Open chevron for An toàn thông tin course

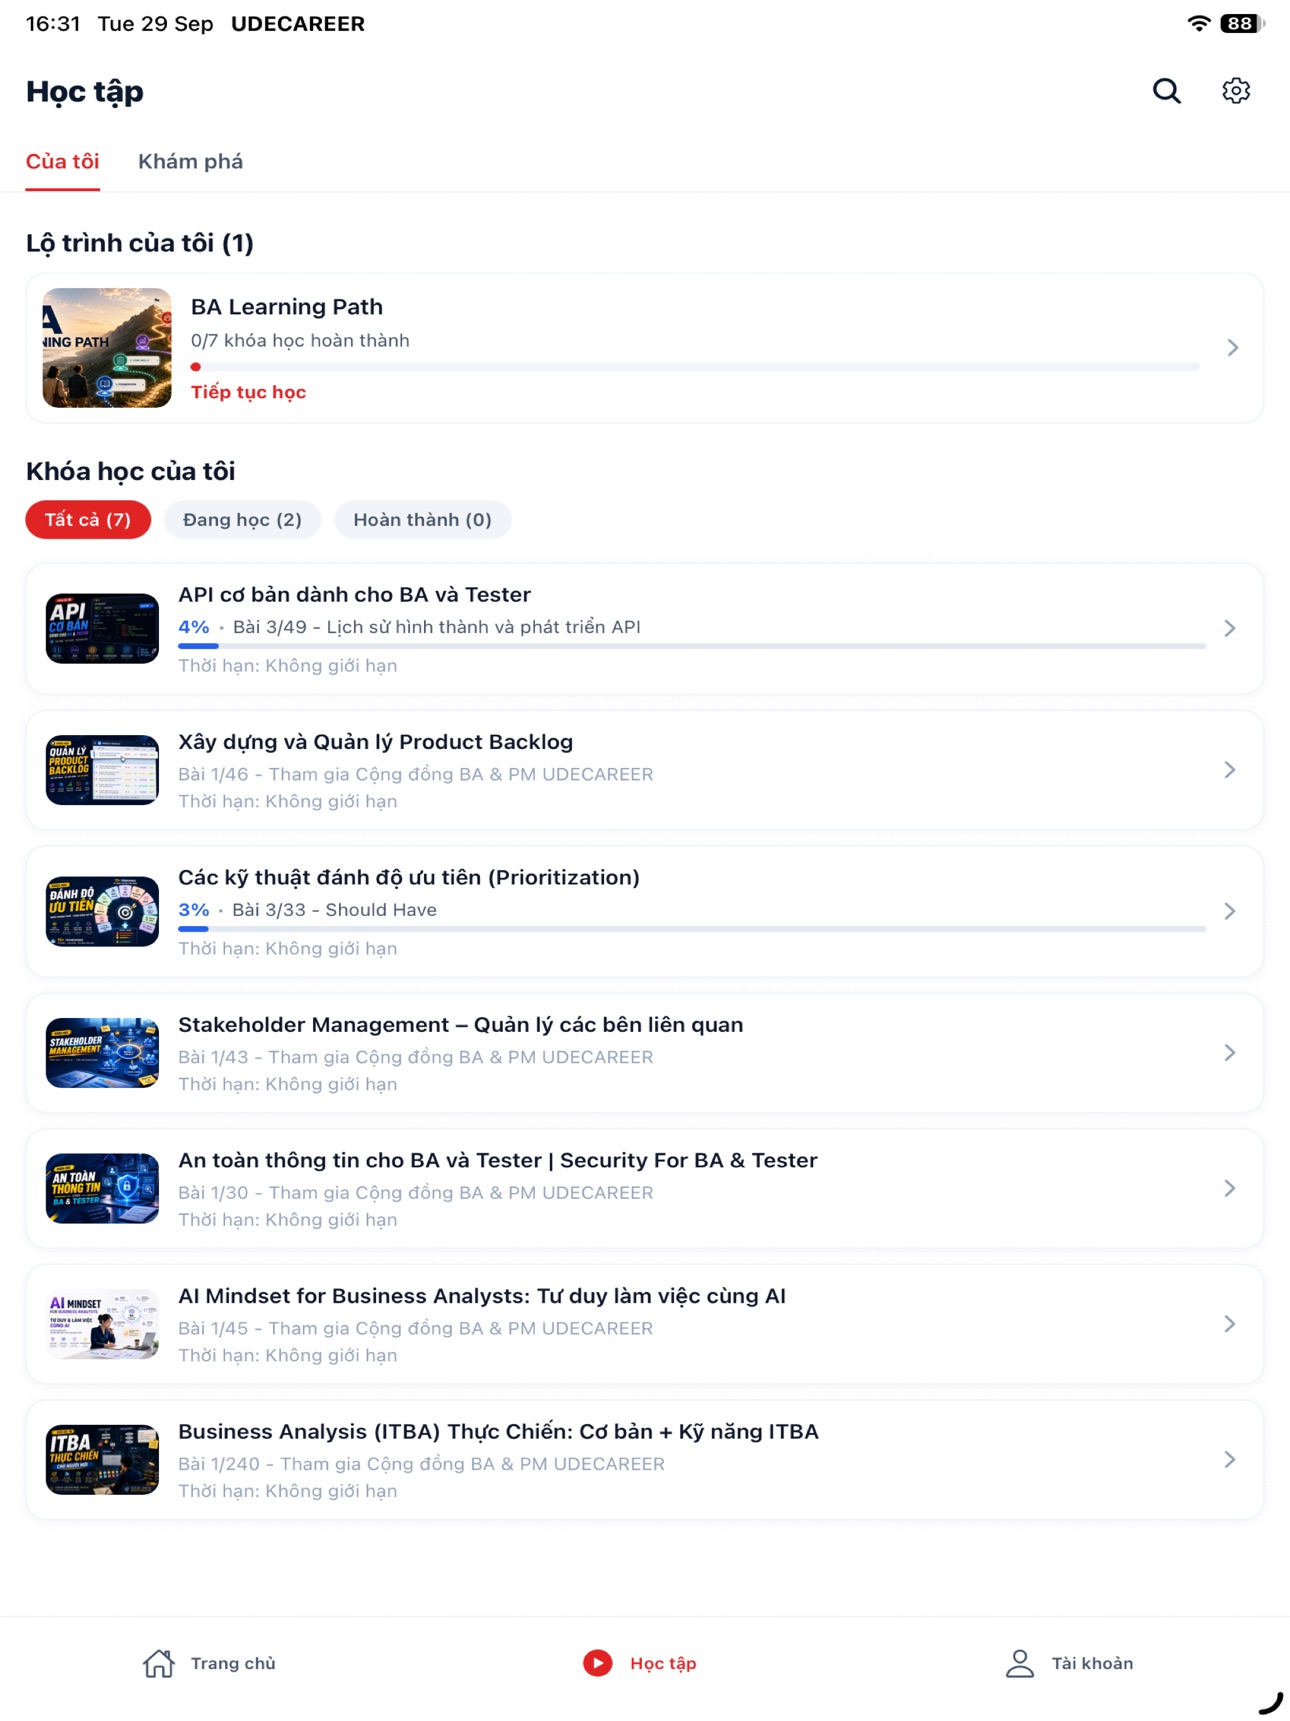click(1230, 1188)
